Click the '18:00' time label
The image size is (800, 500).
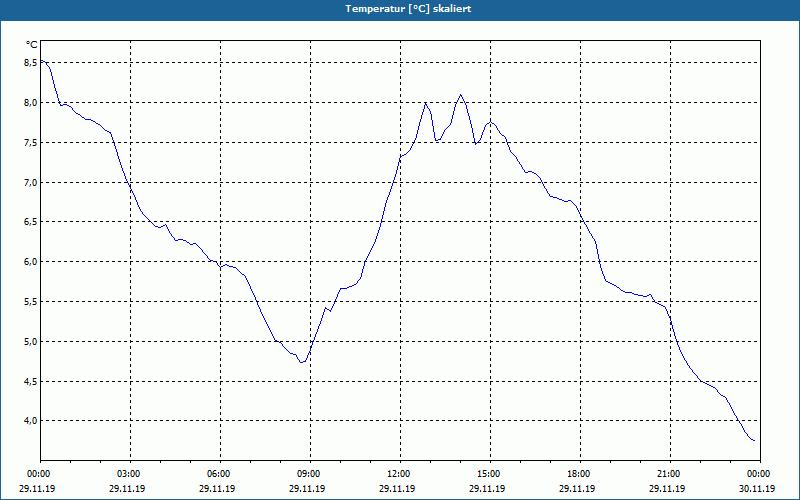(x=580, y=474)
